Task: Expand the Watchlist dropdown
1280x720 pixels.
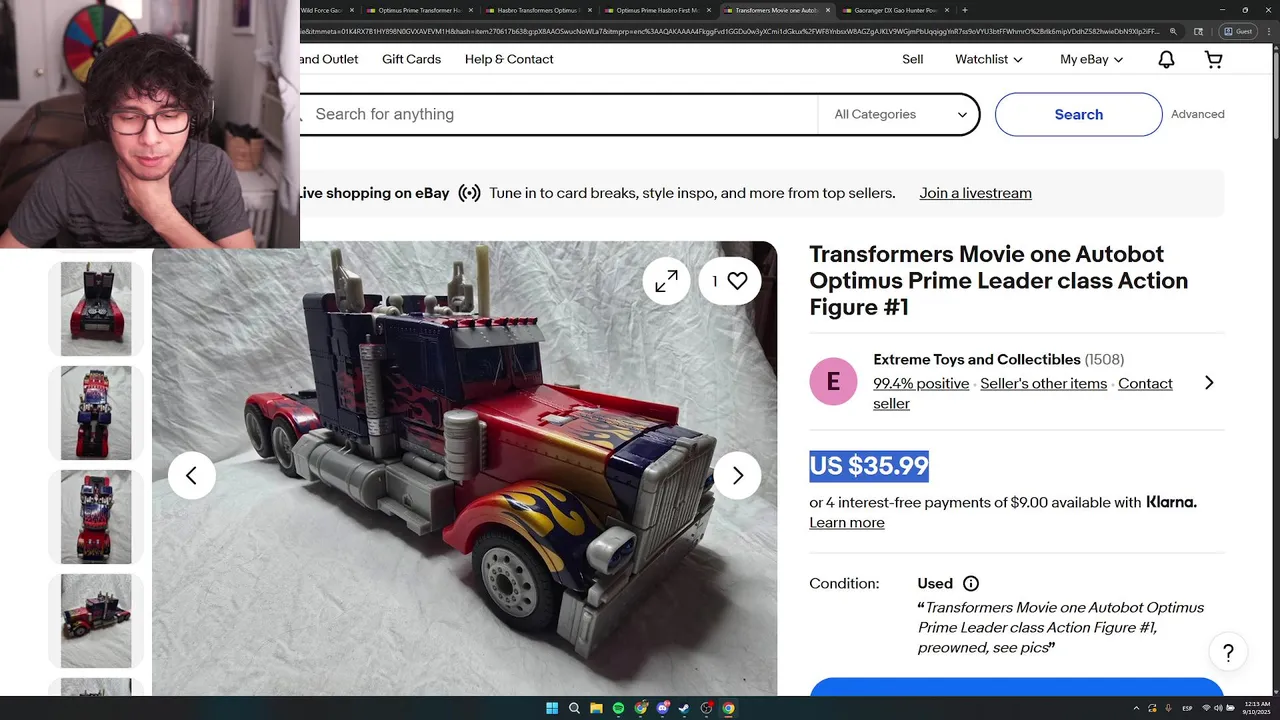Action: (x=989, y=60)
